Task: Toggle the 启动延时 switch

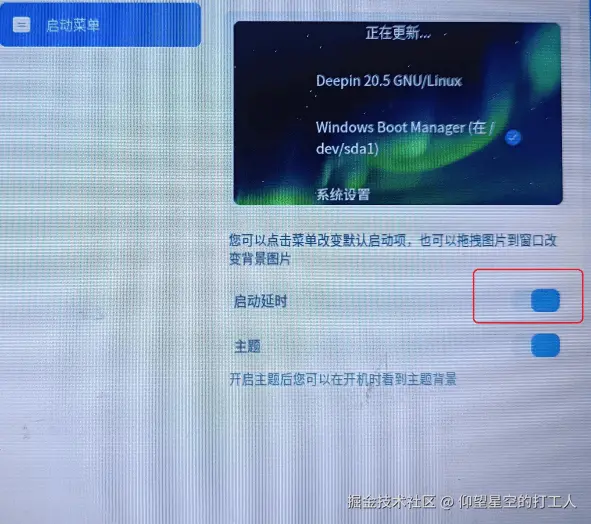Action: (537, 300)
